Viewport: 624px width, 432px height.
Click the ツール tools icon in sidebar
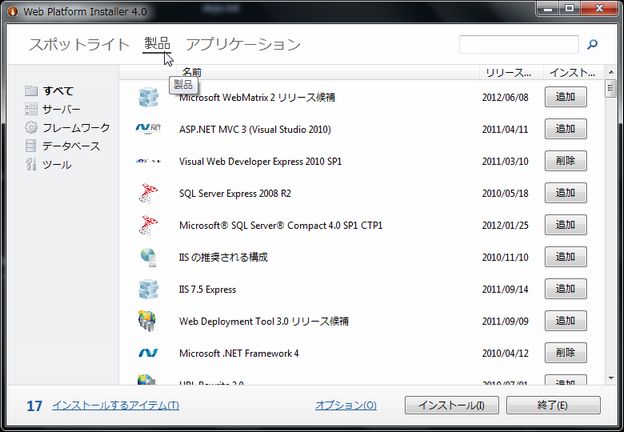[31, 164]
